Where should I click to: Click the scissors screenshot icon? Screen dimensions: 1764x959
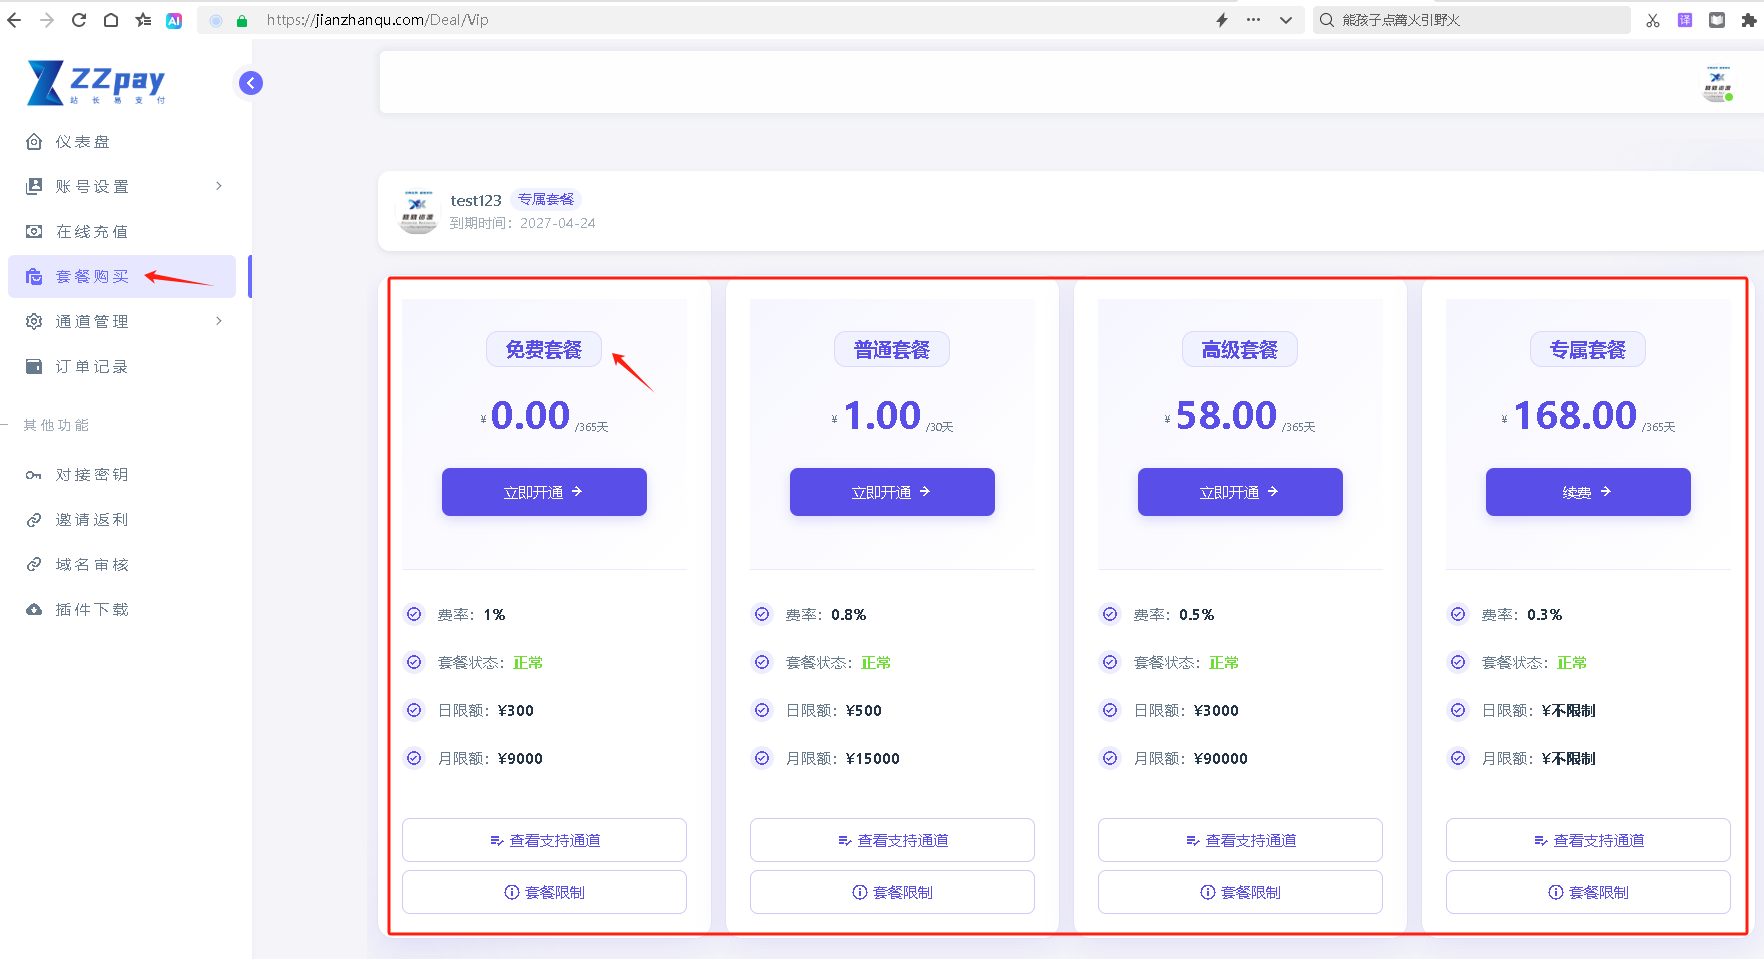pos(1653,20)
